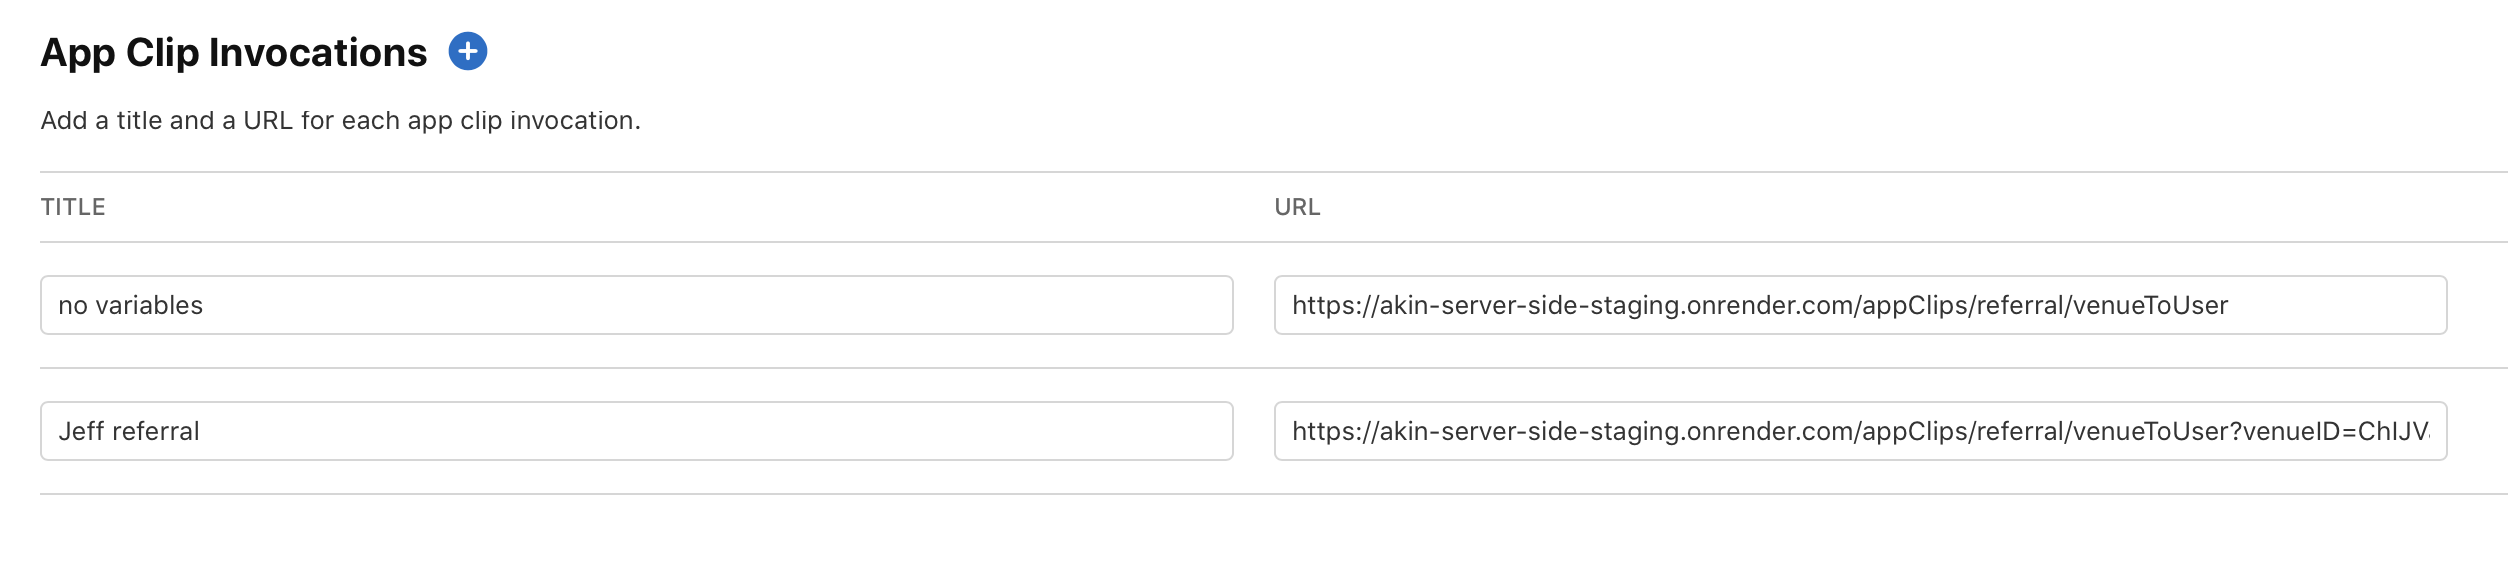Image resolution: width=2508 pixels, height=566 pixels.
Task: Click the TITLE column header
Action: [x=73, y=207]
